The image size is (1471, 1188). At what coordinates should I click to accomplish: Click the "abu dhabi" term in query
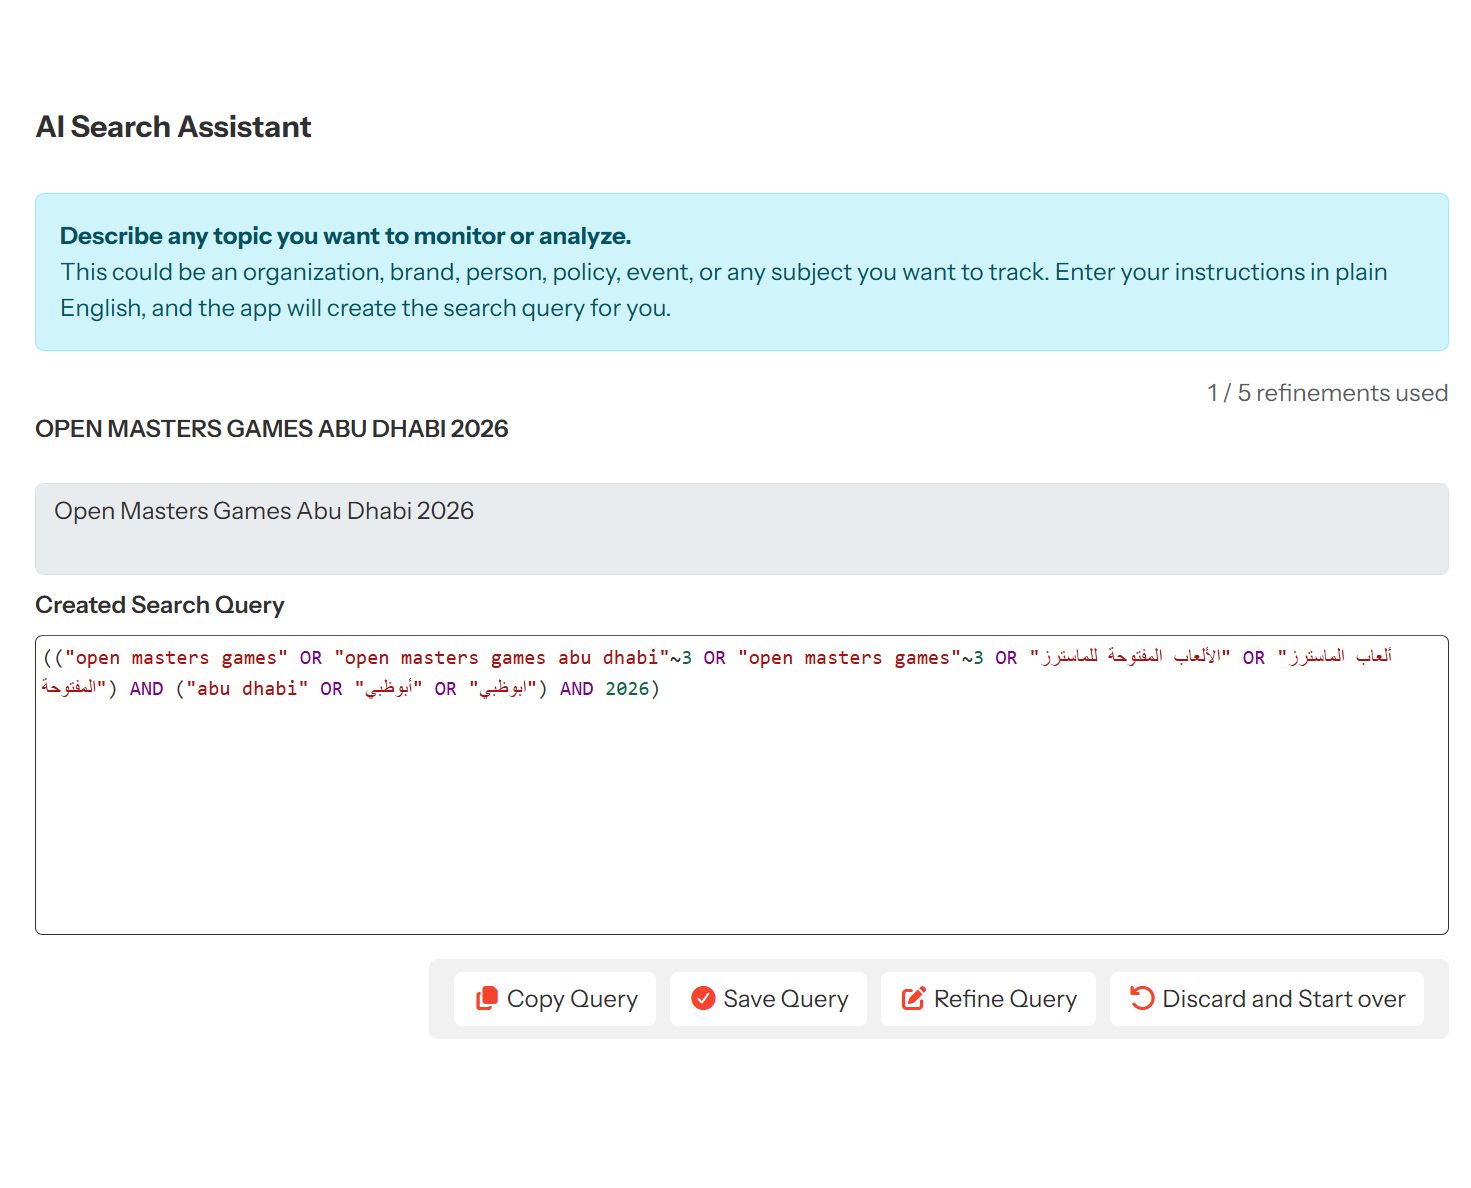point(247,689)
